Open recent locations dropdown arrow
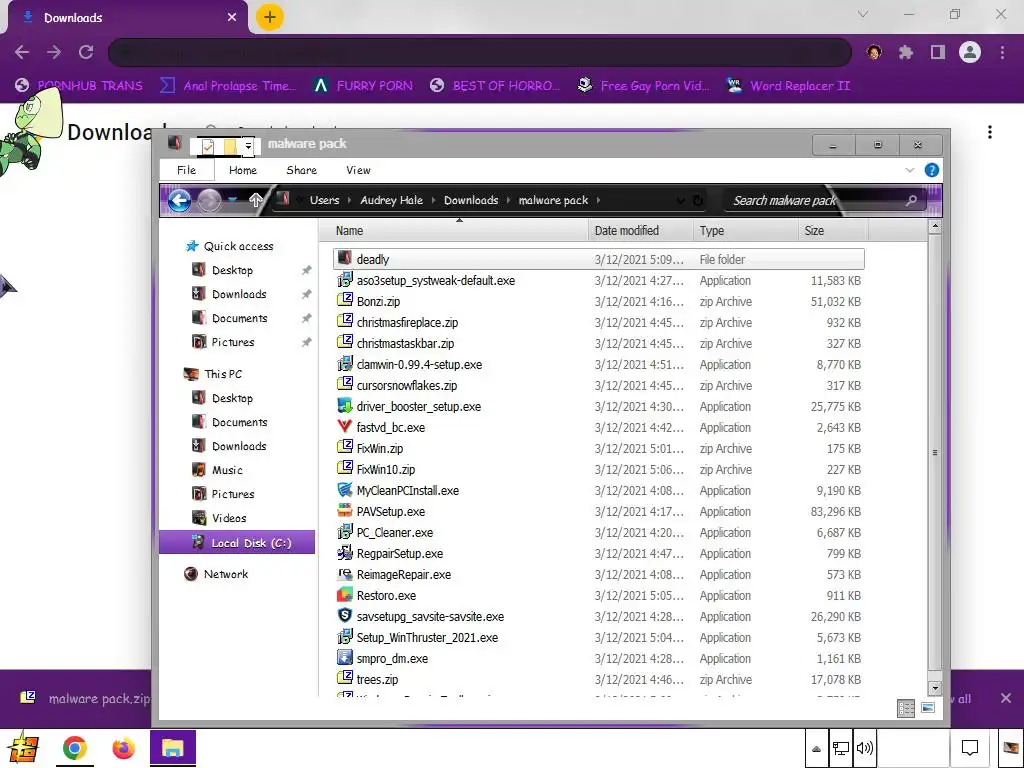 tap(232, 200)
